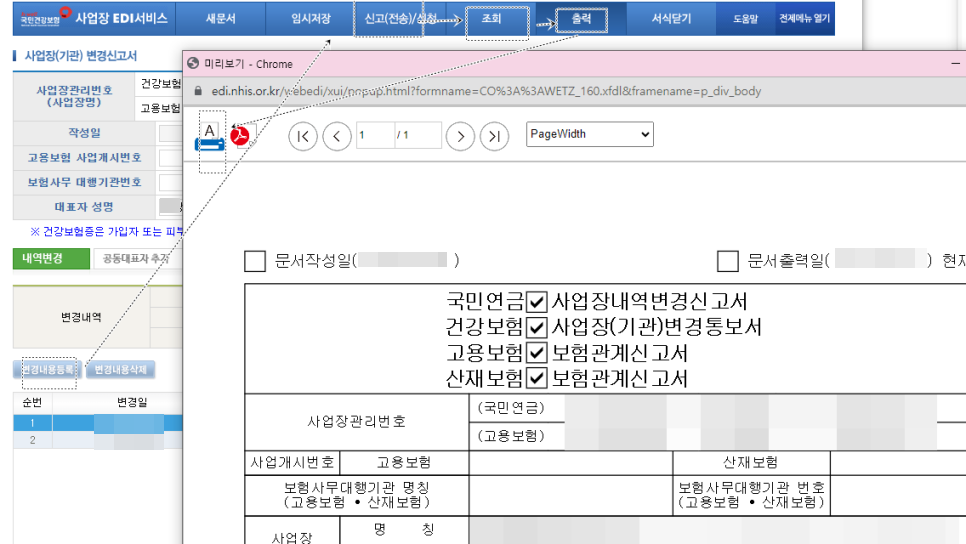Go to first page in preview

[302, 136]
